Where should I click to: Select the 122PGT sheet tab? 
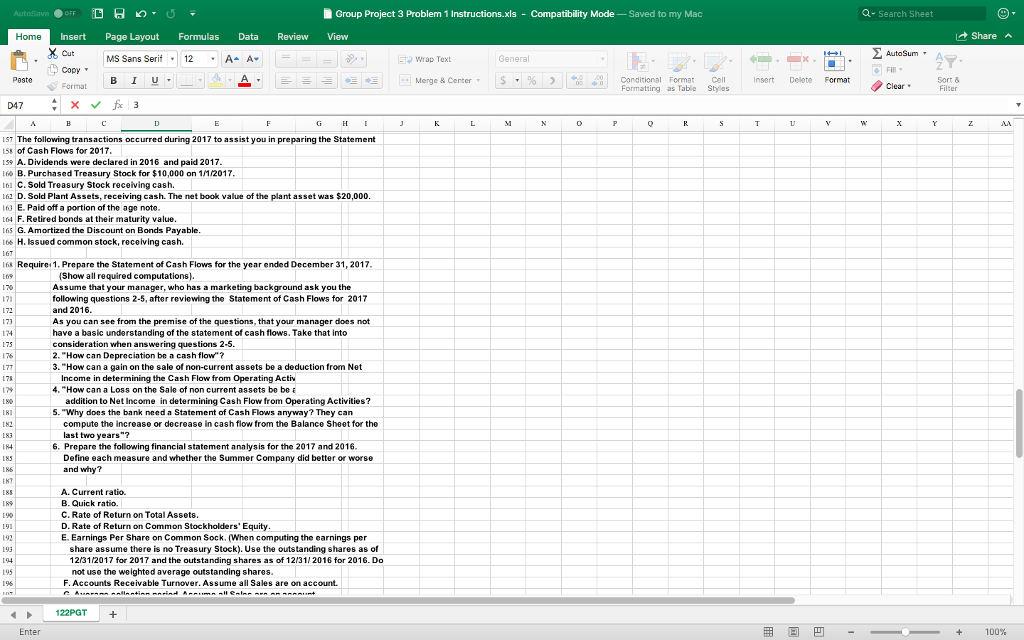[71, 613]
